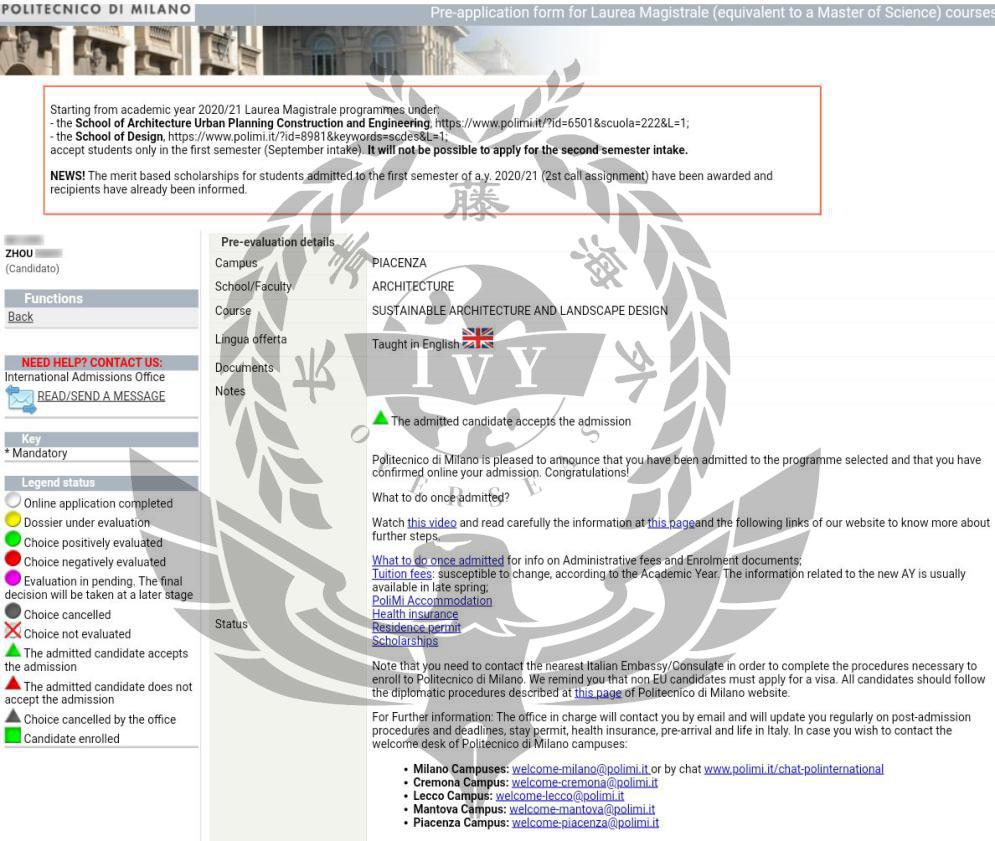Email welcome-milano@polimi.it

pos(580,769)
